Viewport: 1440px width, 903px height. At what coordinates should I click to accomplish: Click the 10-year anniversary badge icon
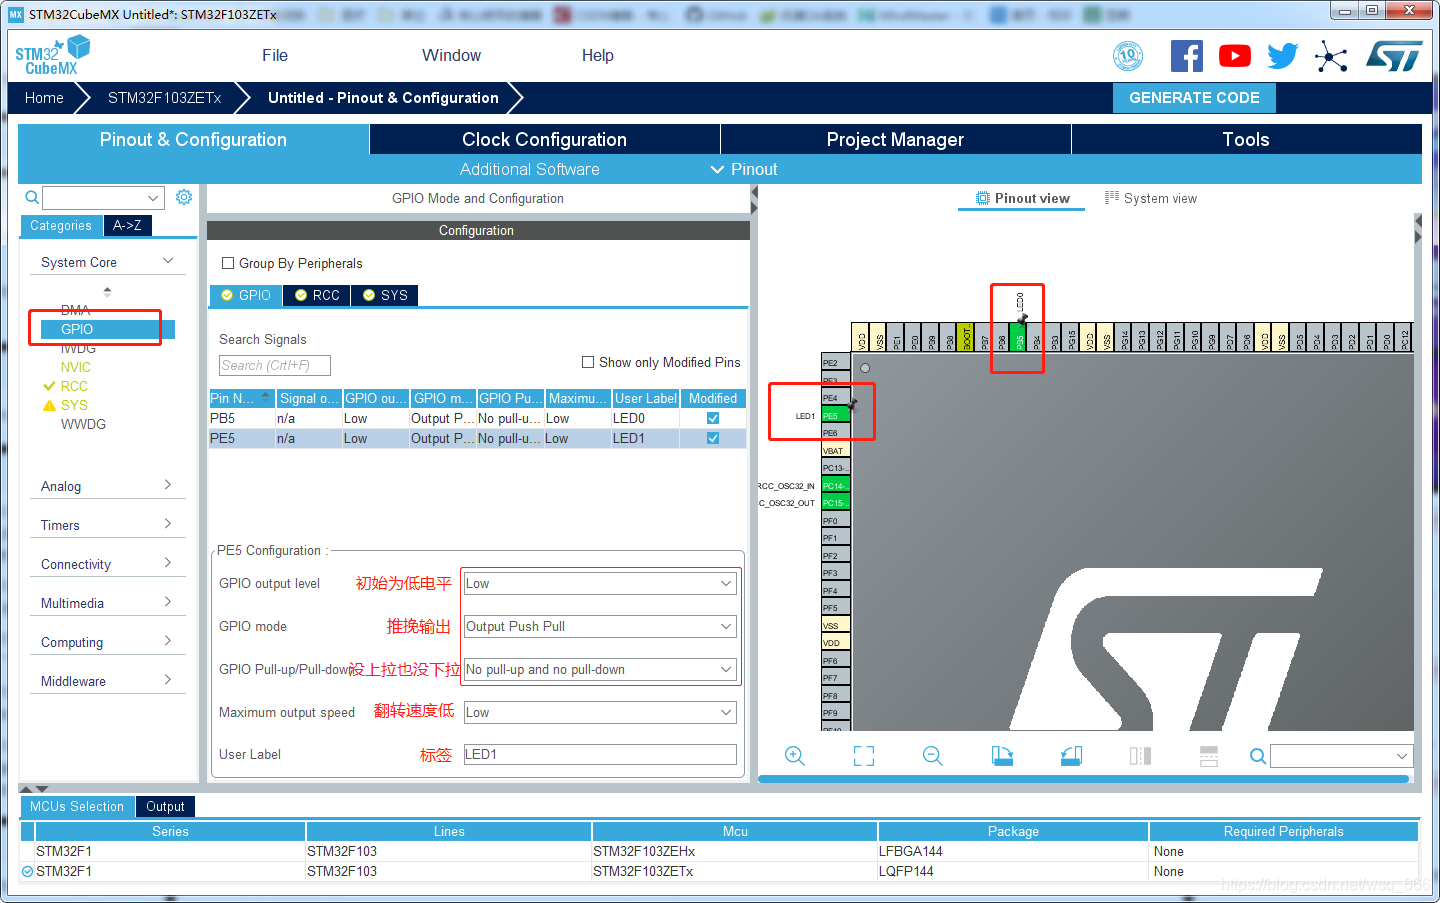point(1128,56)
